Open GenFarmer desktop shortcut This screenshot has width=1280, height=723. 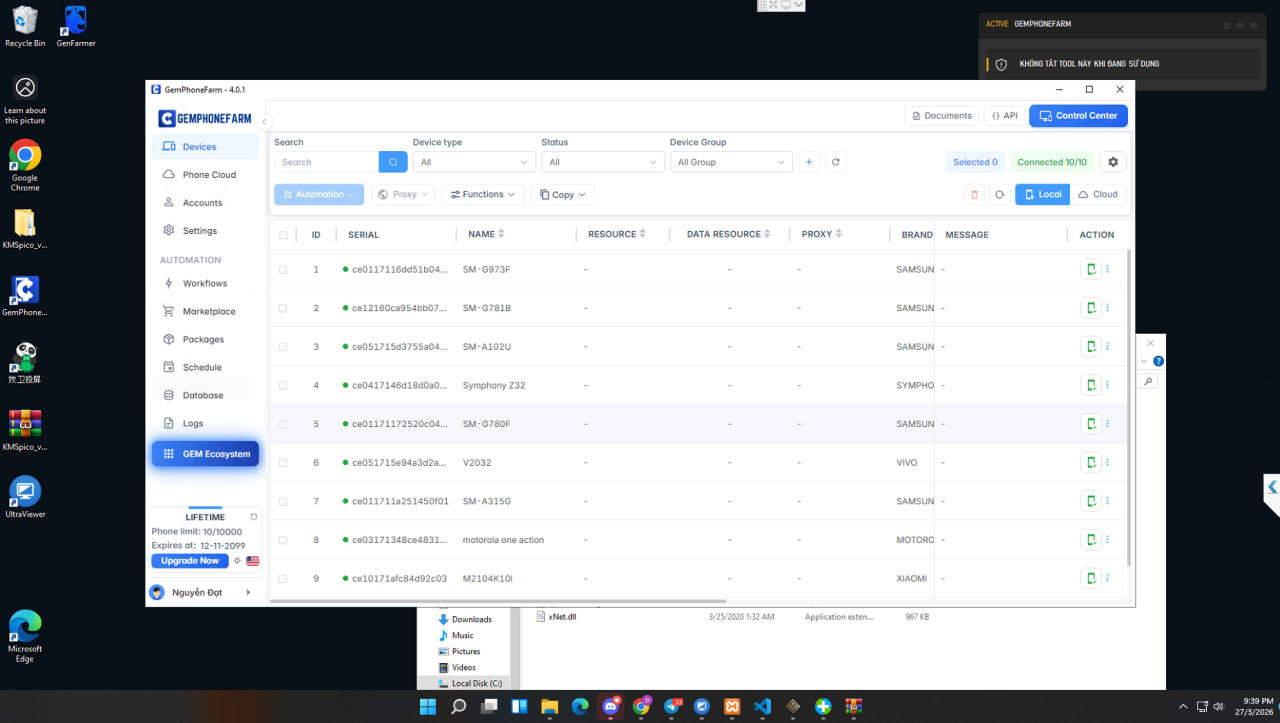(x=76, y=27)
